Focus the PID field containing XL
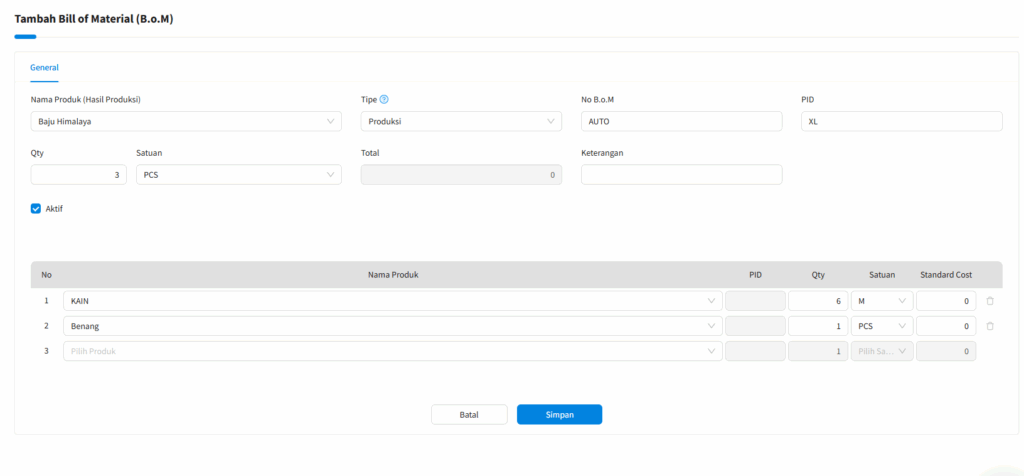The height and width of the screenshot is (476, 1024). click(x=901, y=121)
